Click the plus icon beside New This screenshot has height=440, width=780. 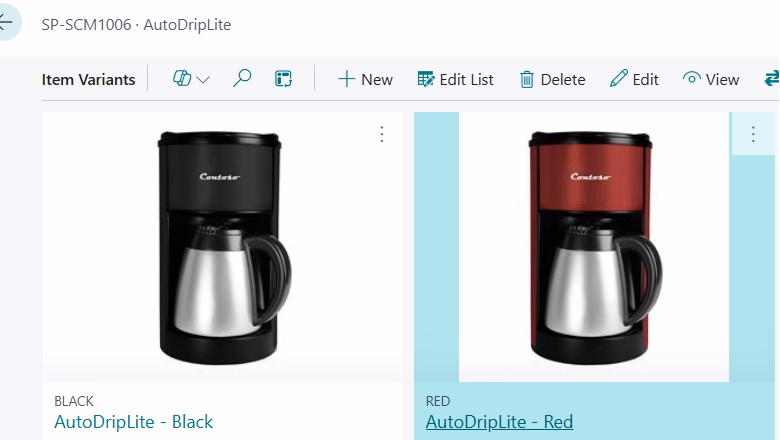pos(346,79)
